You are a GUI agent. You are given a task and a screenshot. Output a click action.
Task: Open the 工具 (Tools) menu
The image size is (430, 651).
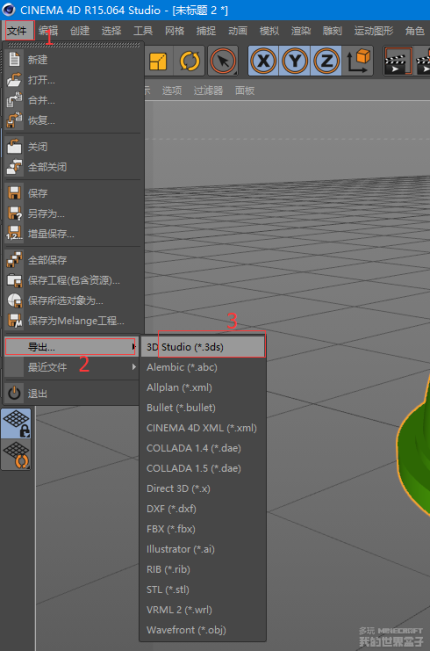click(x=143, y=31)
